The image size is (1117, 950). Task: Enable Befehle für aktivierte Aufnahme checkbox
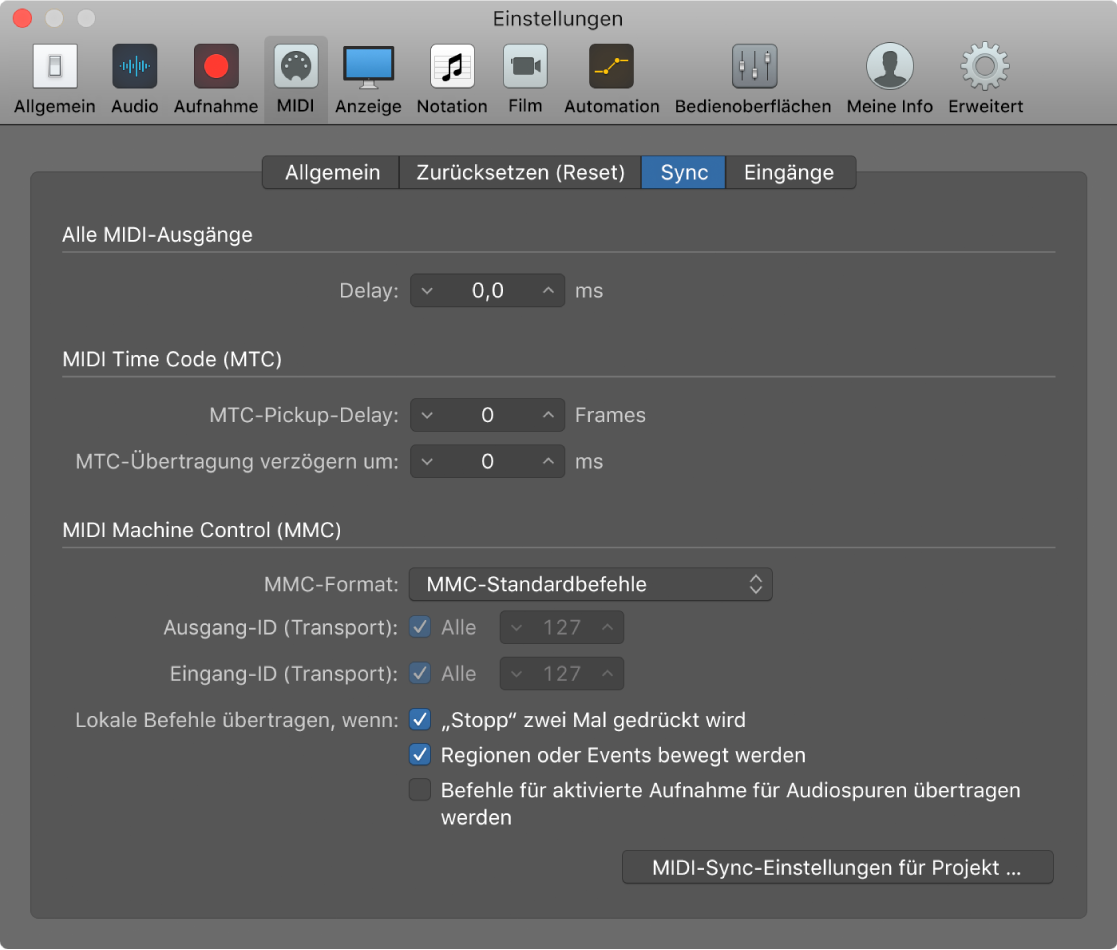click(x=420, y=790)
